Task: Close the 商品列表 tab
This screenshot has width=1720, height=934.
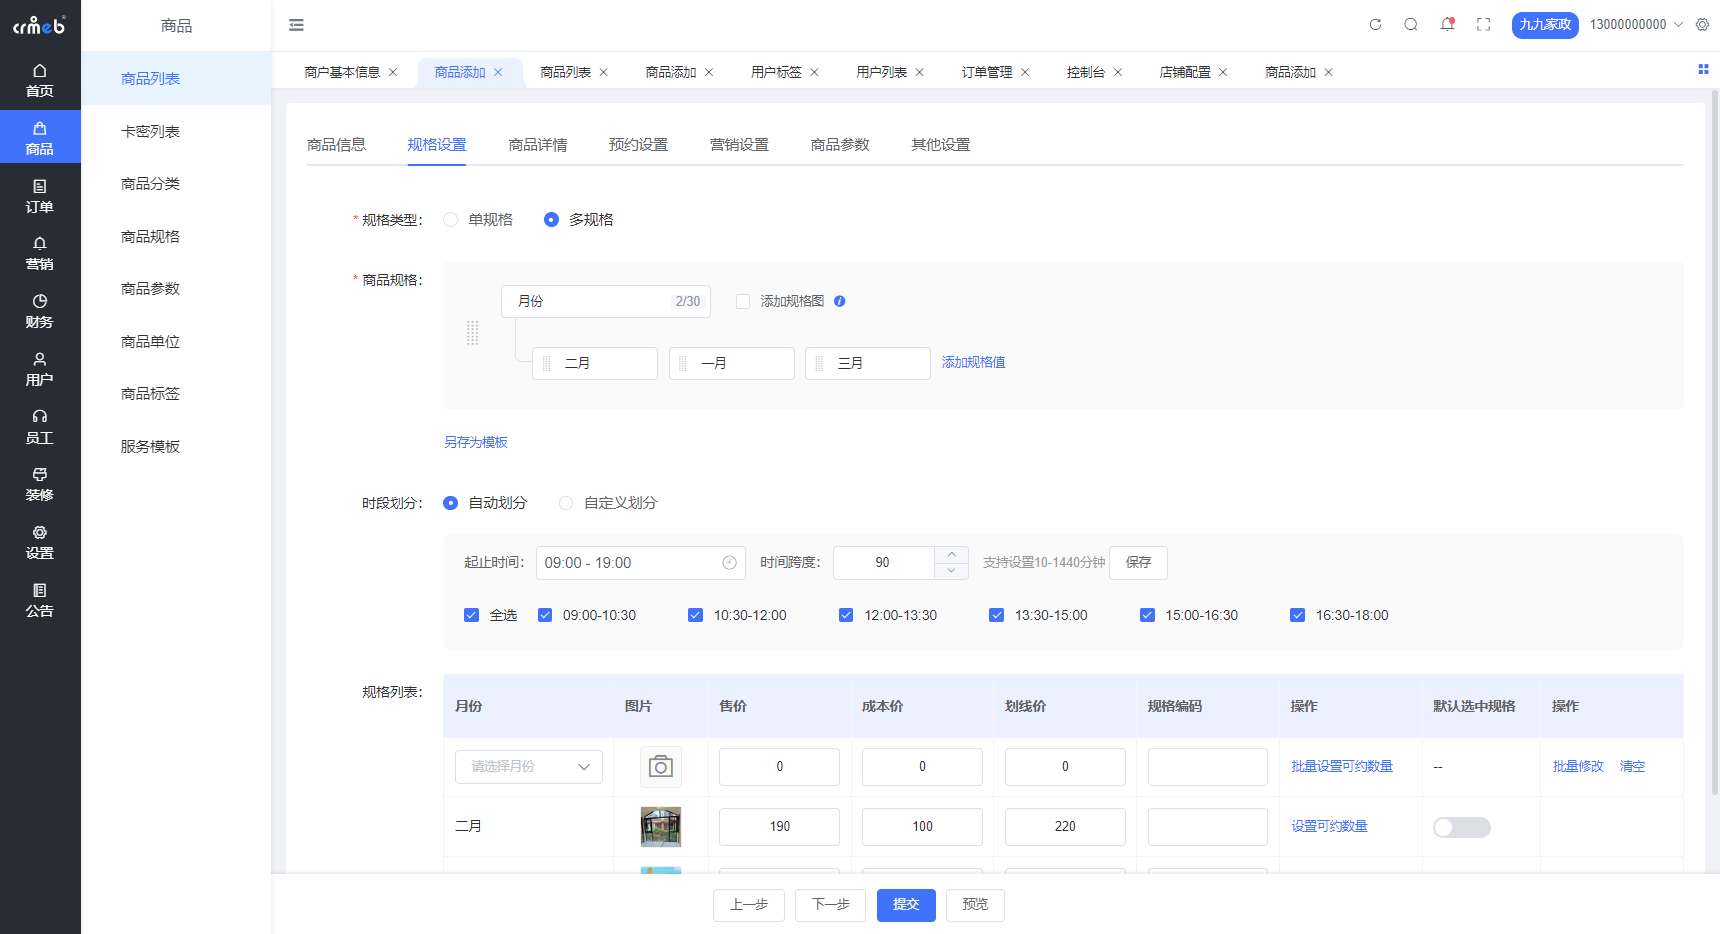Action: coord(604,72)
